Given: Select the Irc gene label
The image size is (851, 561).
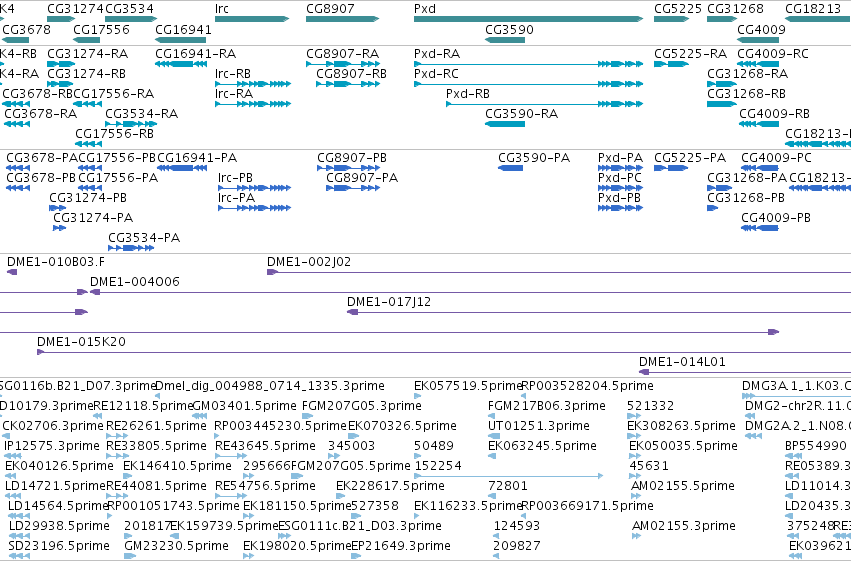Looking at the screenshot, I should pos(222,9).
